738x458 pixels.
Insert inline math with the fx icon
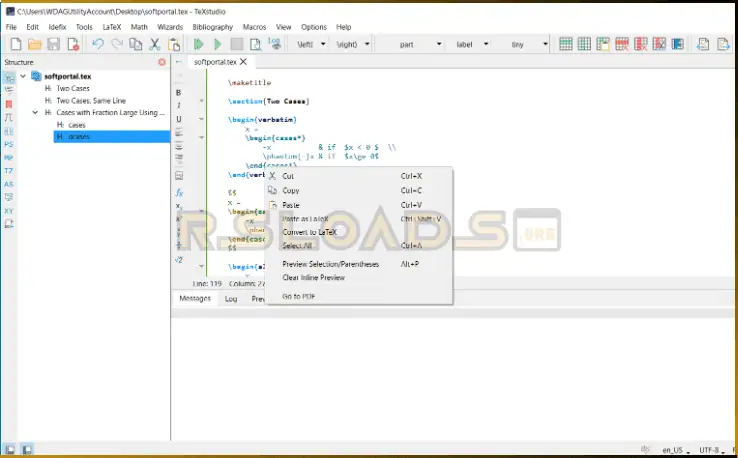(x=179, y=193)
